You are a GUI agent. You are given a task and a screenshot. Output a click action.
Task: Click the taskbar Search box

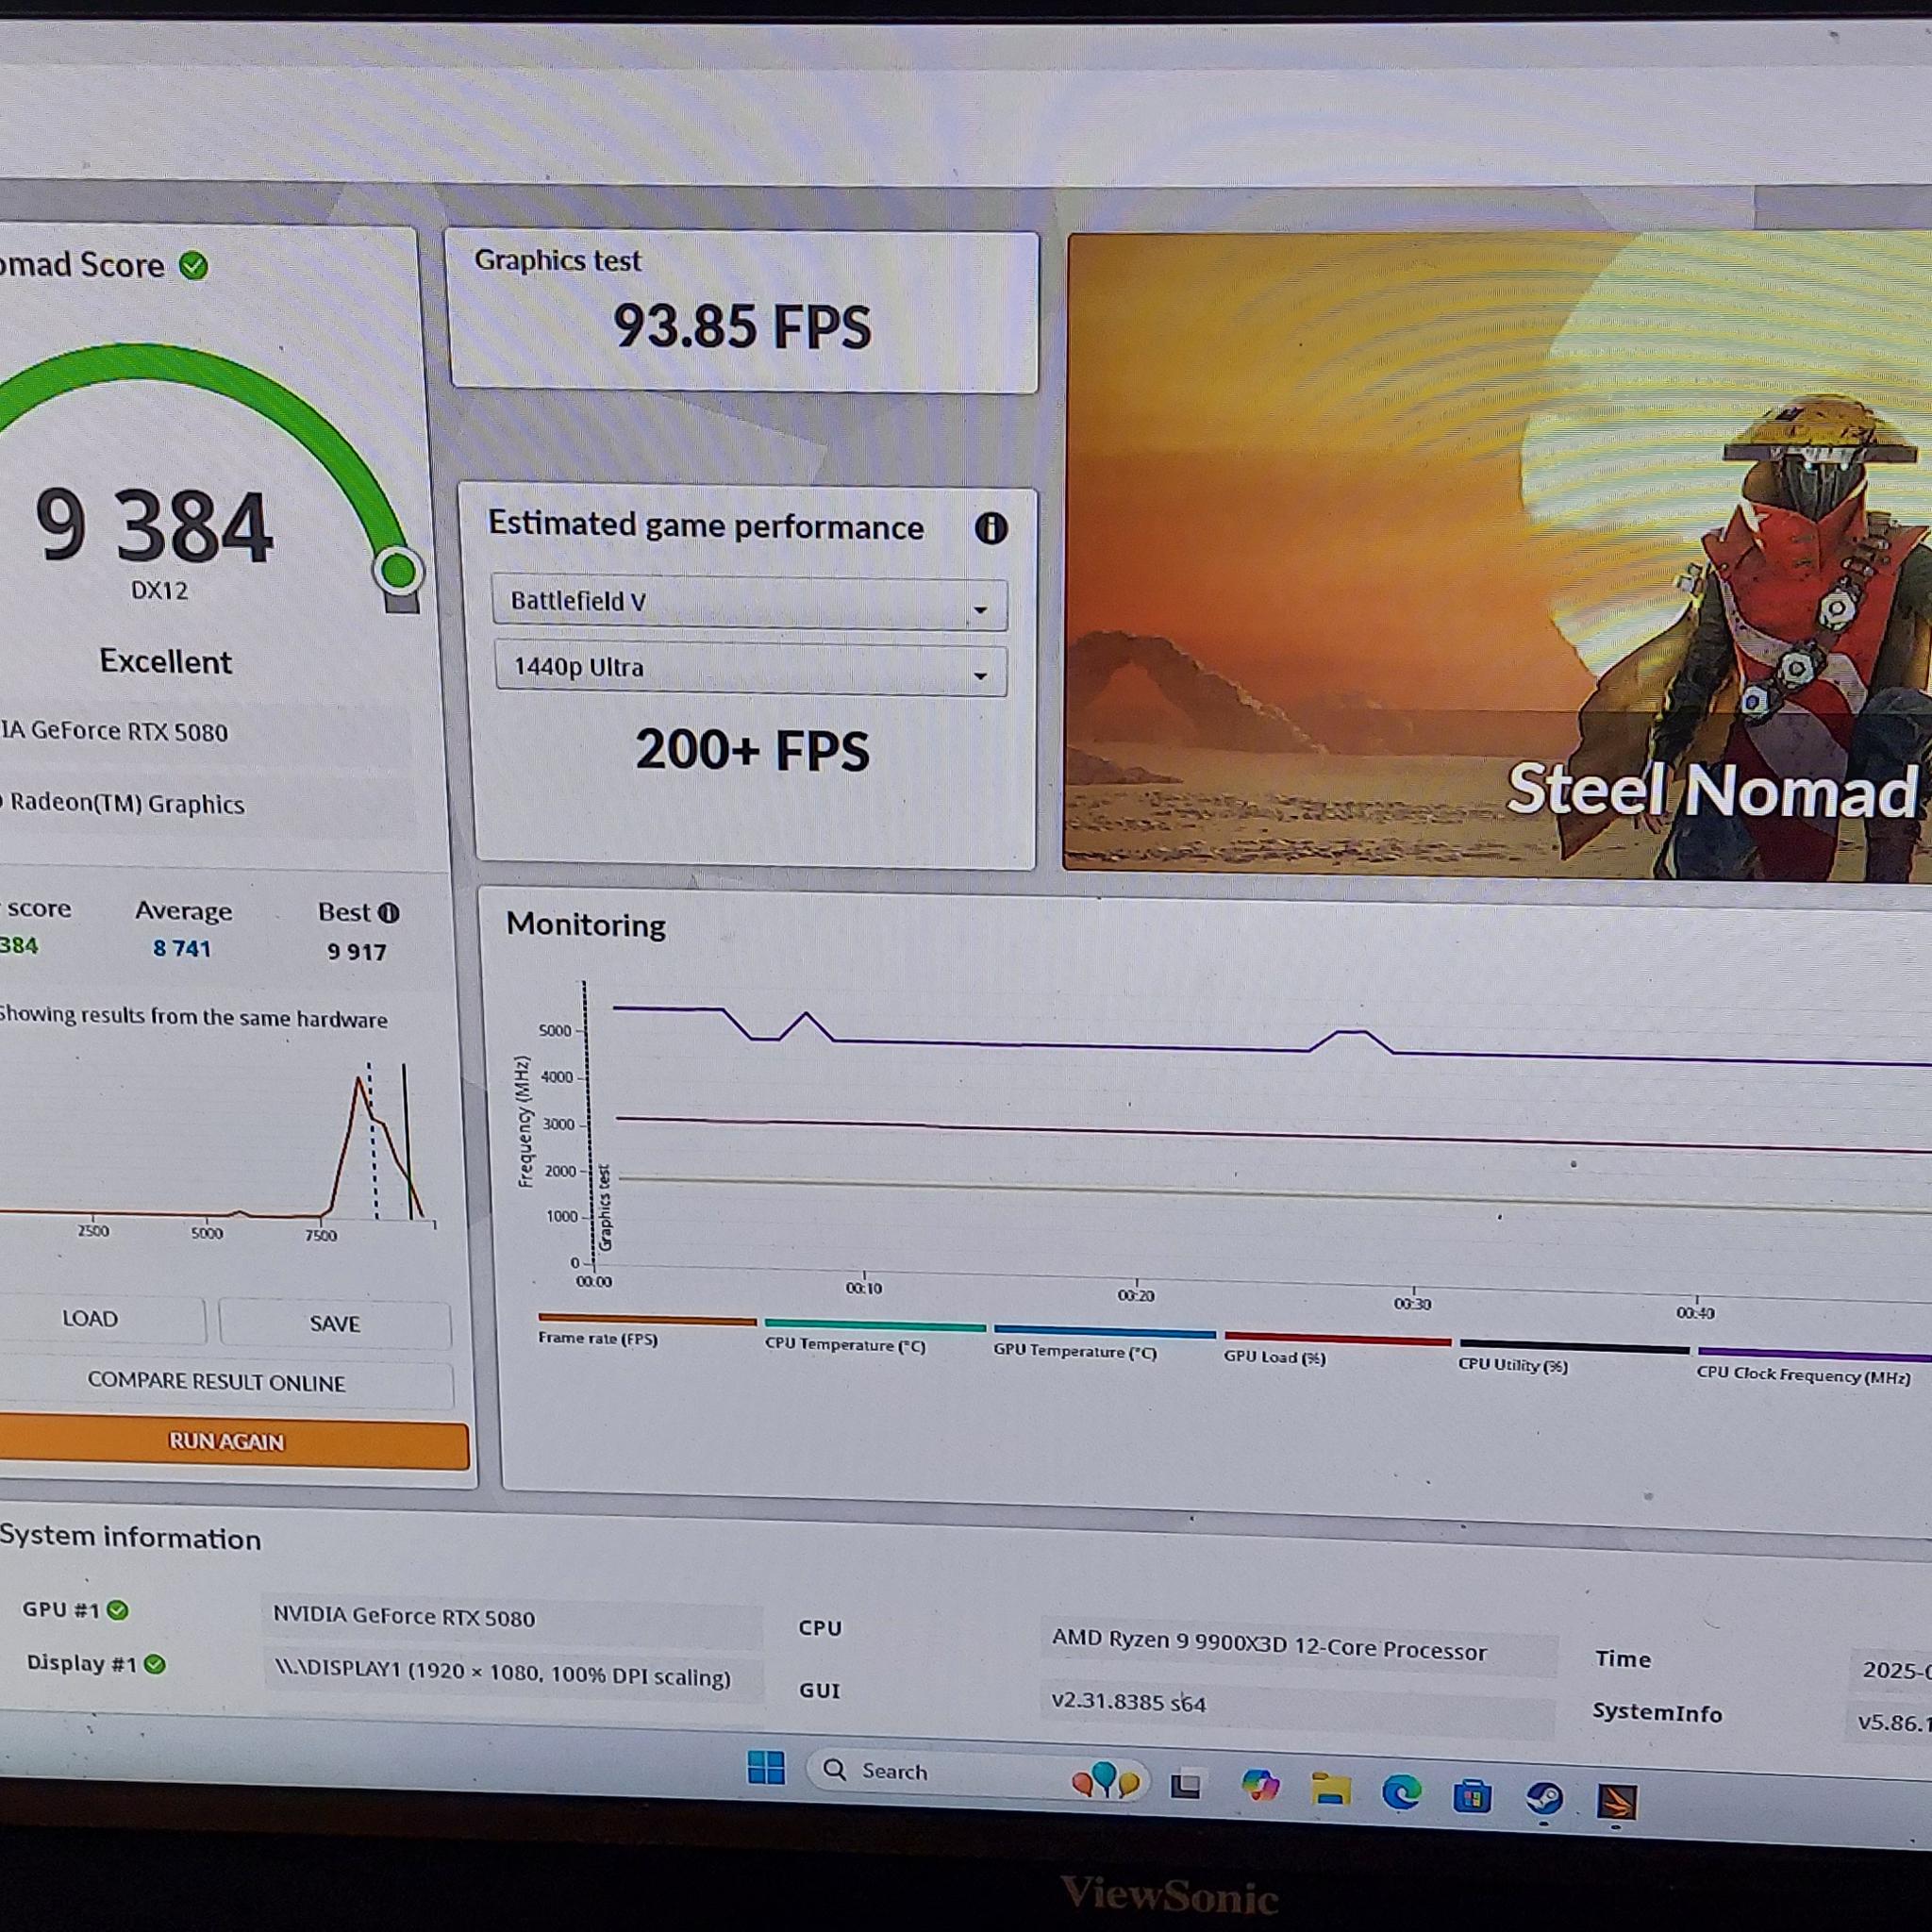977,1775
